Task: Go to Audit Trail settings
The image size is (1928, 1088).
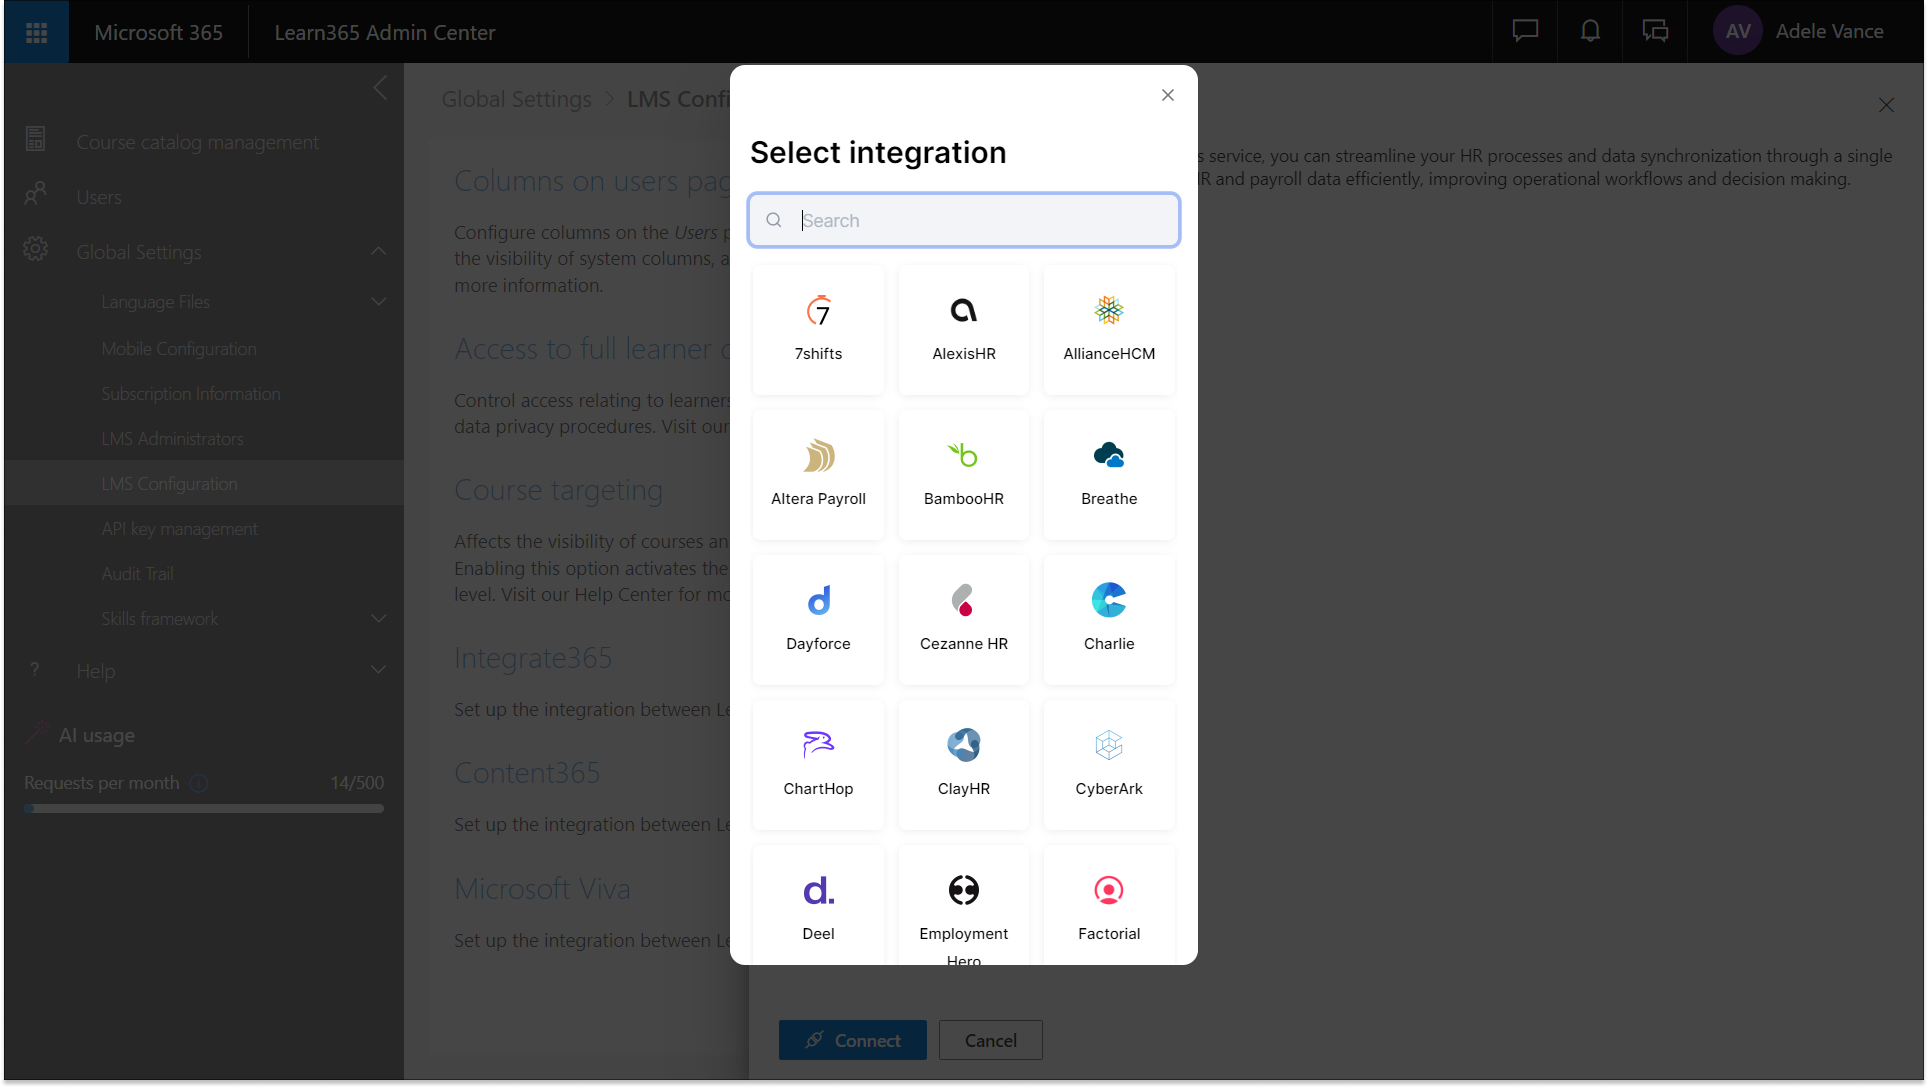Action: [138, 574]
